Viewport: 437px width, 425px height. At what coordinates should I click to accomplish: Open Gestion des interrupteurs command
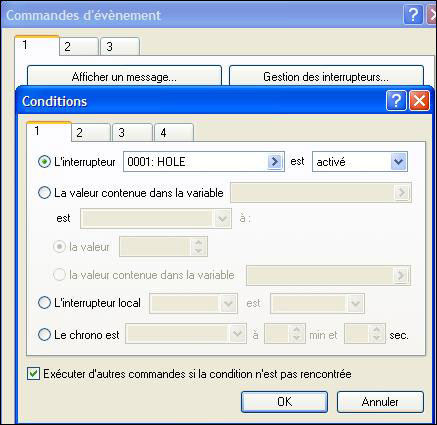click(326, 76)
